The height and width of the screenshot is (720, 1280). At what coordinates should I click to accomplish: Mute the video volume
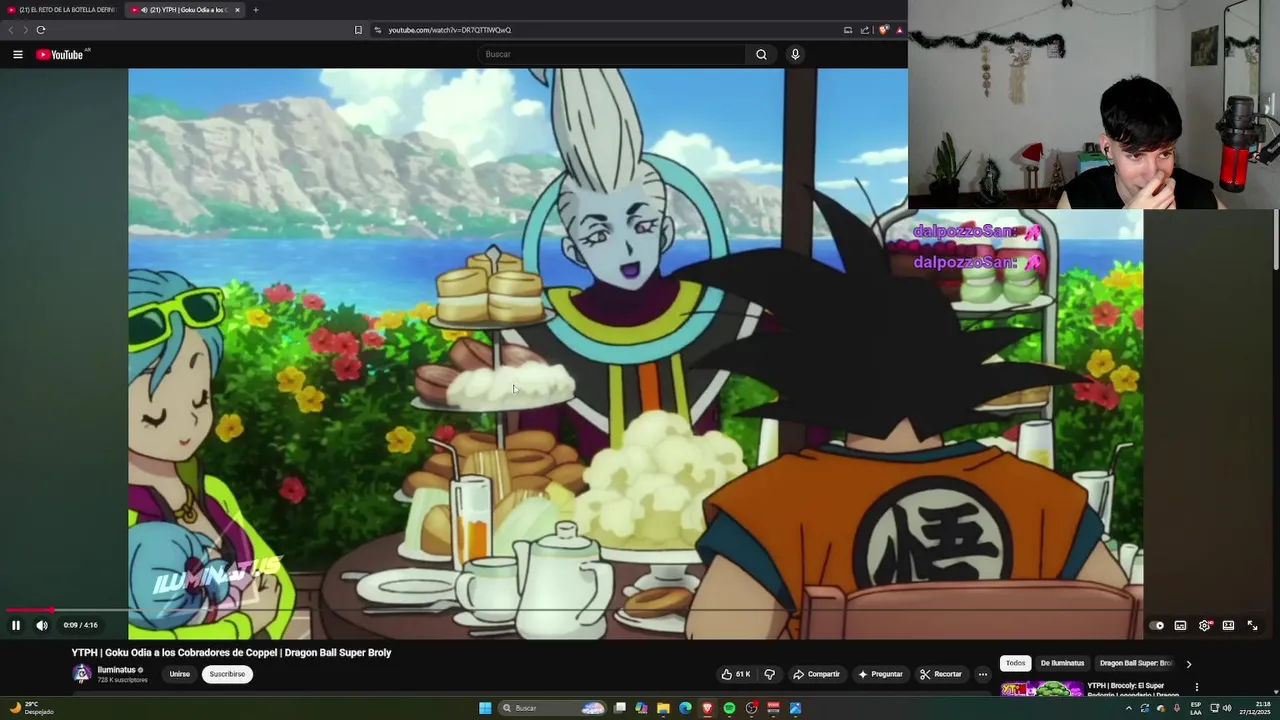click(x=42, y=625)
